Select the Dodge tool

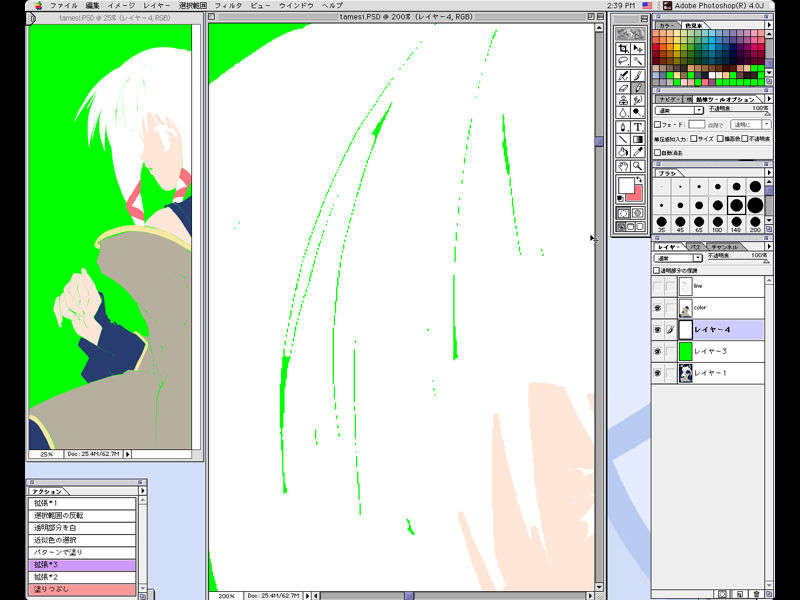(x=638, y=113)
